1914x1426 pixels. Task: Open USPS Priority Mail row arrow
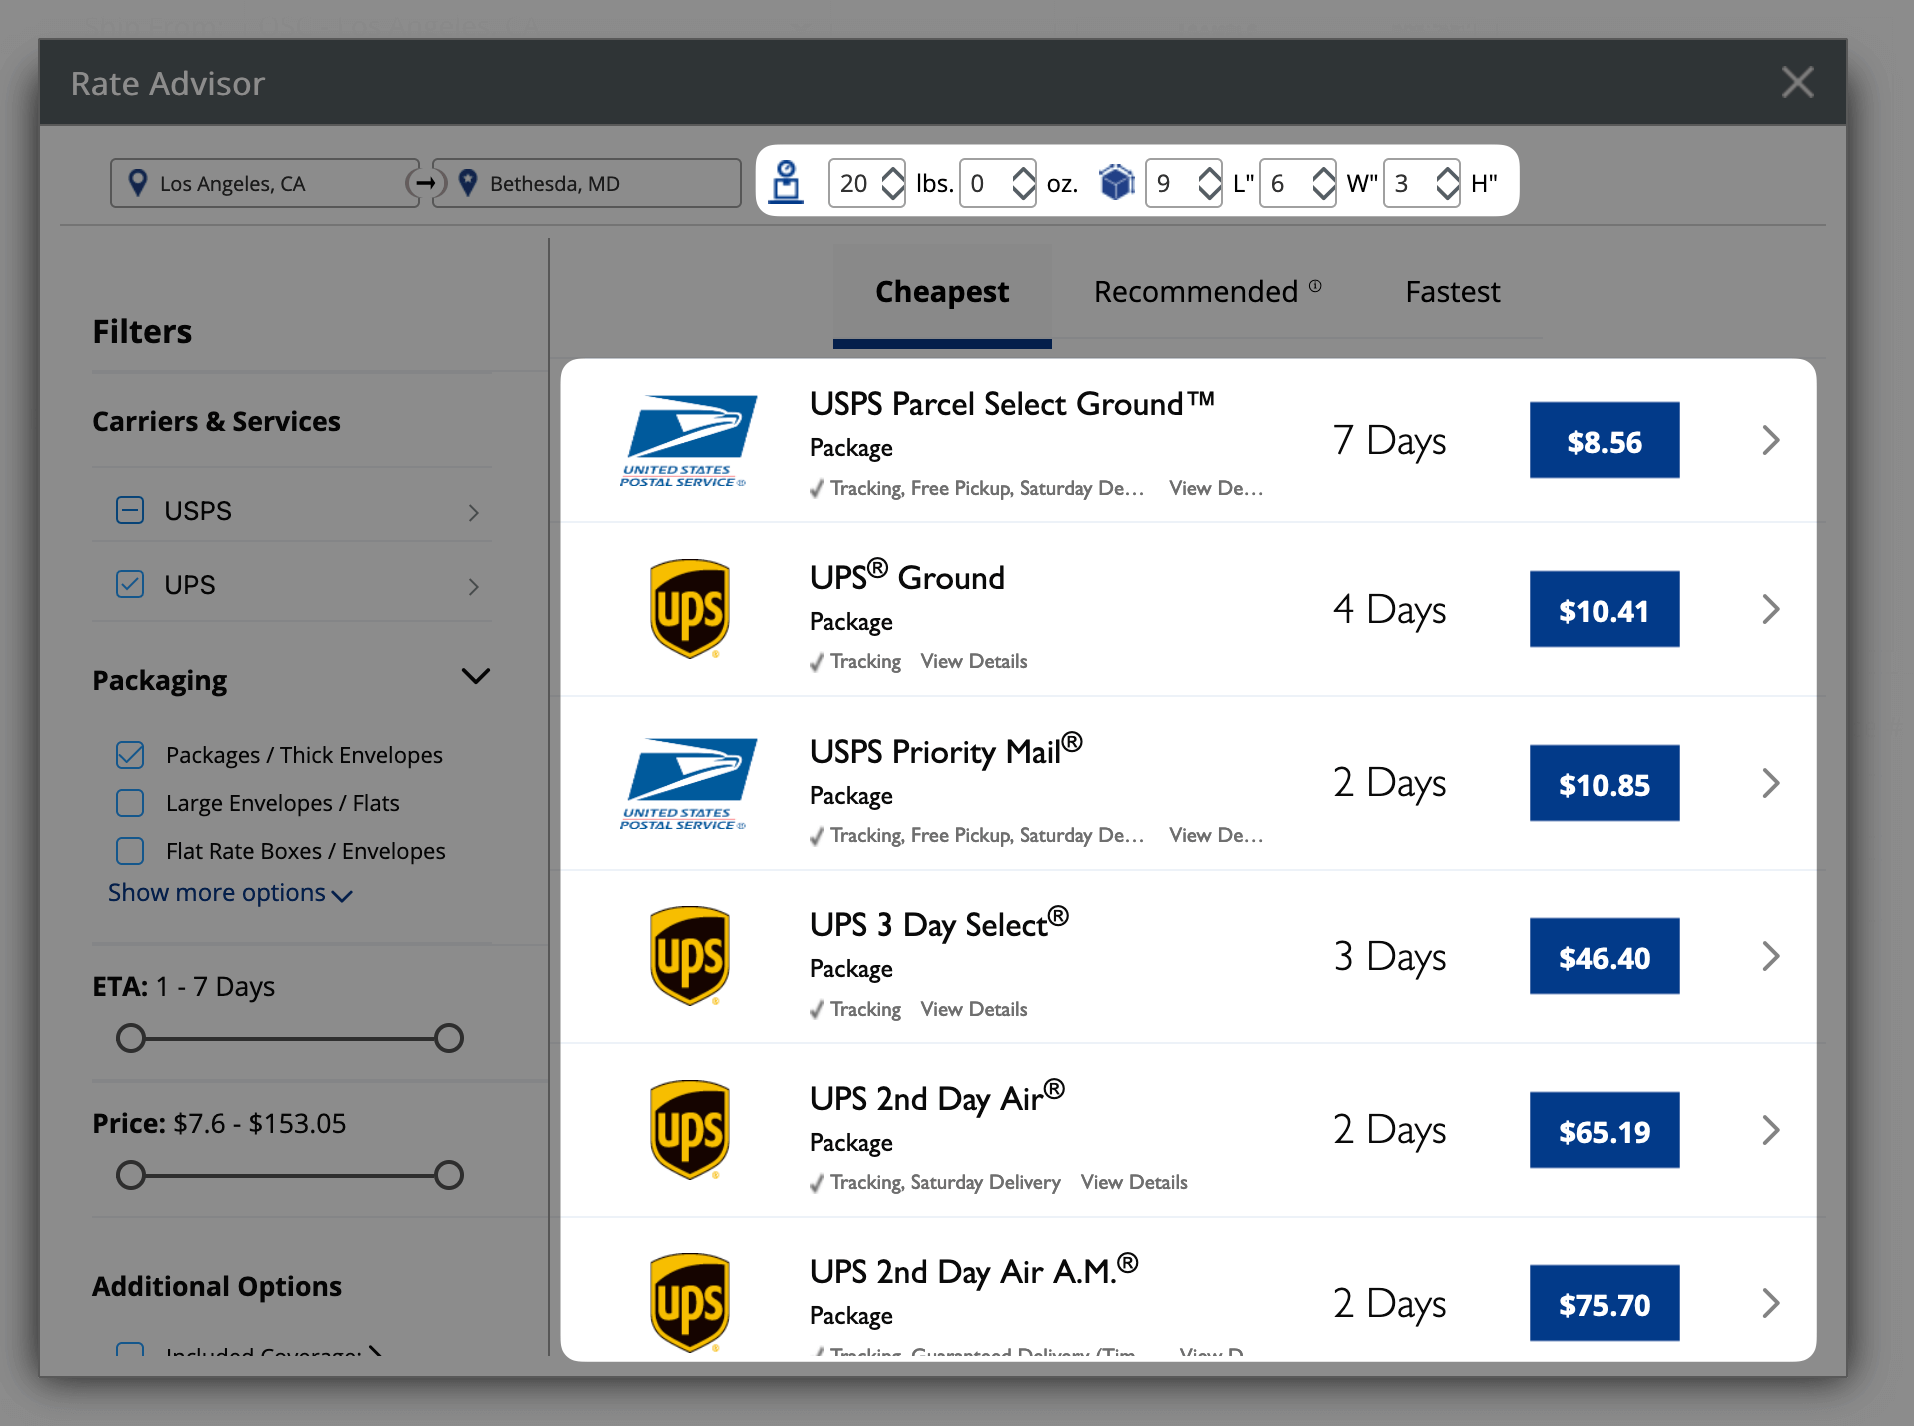(x=1770, y=783)
